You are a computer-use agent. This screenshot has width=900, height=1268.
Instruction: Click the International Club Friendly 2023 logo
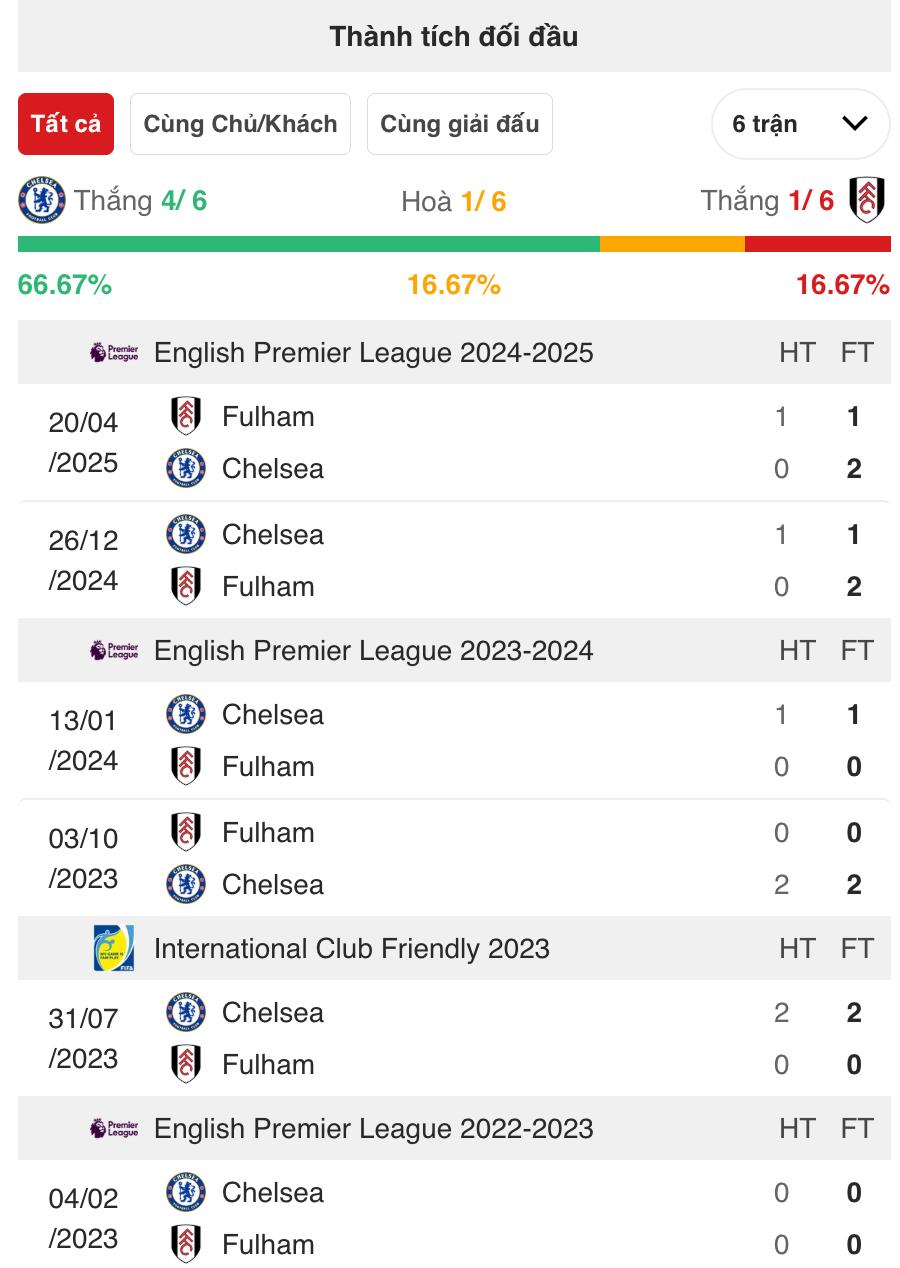point(113,948)
